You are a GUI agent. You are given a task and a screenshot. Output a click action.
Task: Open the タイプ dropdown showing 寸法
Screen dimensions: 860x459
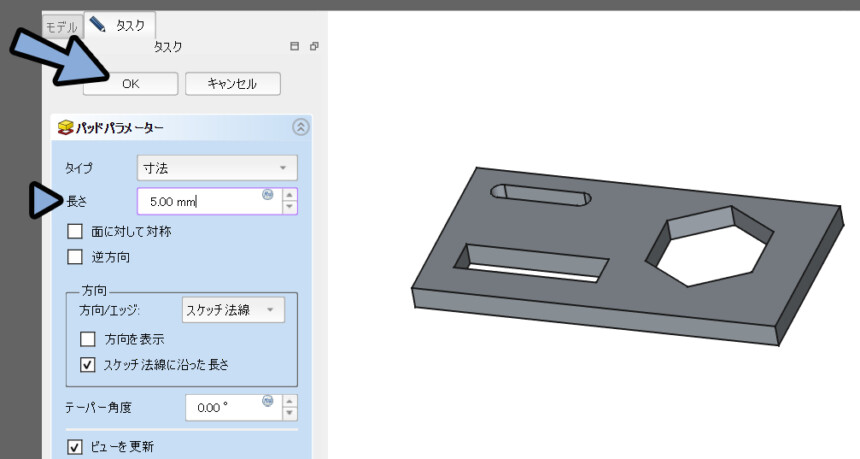point(217,168)
